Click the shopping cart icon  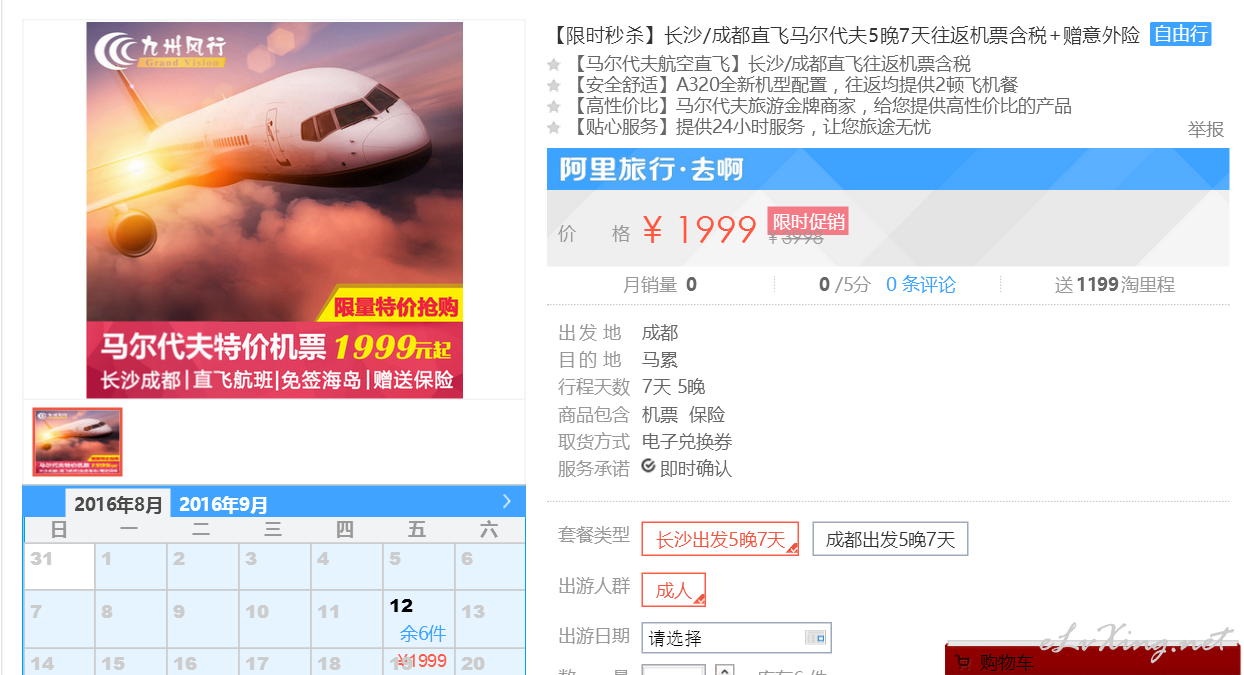[x=962, y=661]
